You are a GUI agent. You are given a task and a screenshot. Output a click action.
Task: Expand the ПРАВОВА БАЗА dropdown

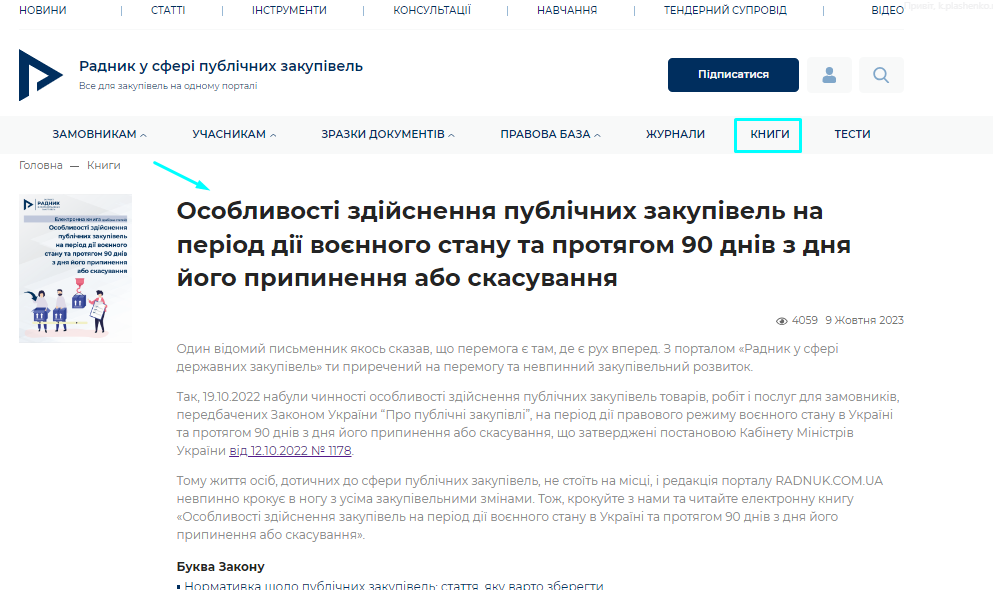coord(550,134)
